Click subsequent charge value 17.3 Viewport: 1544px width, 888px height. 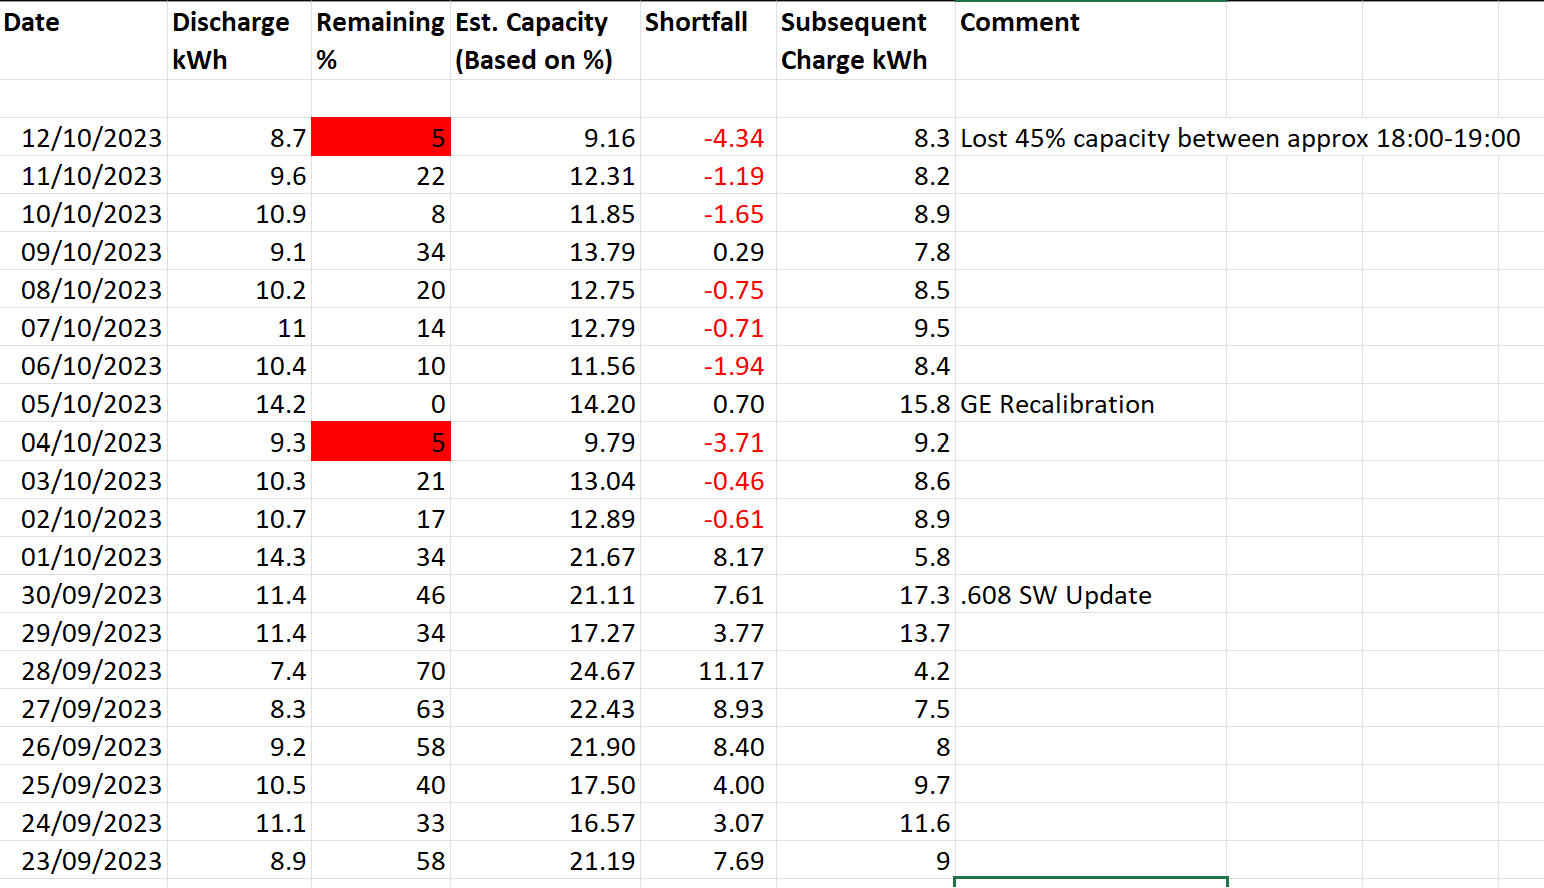click(866, 595)
